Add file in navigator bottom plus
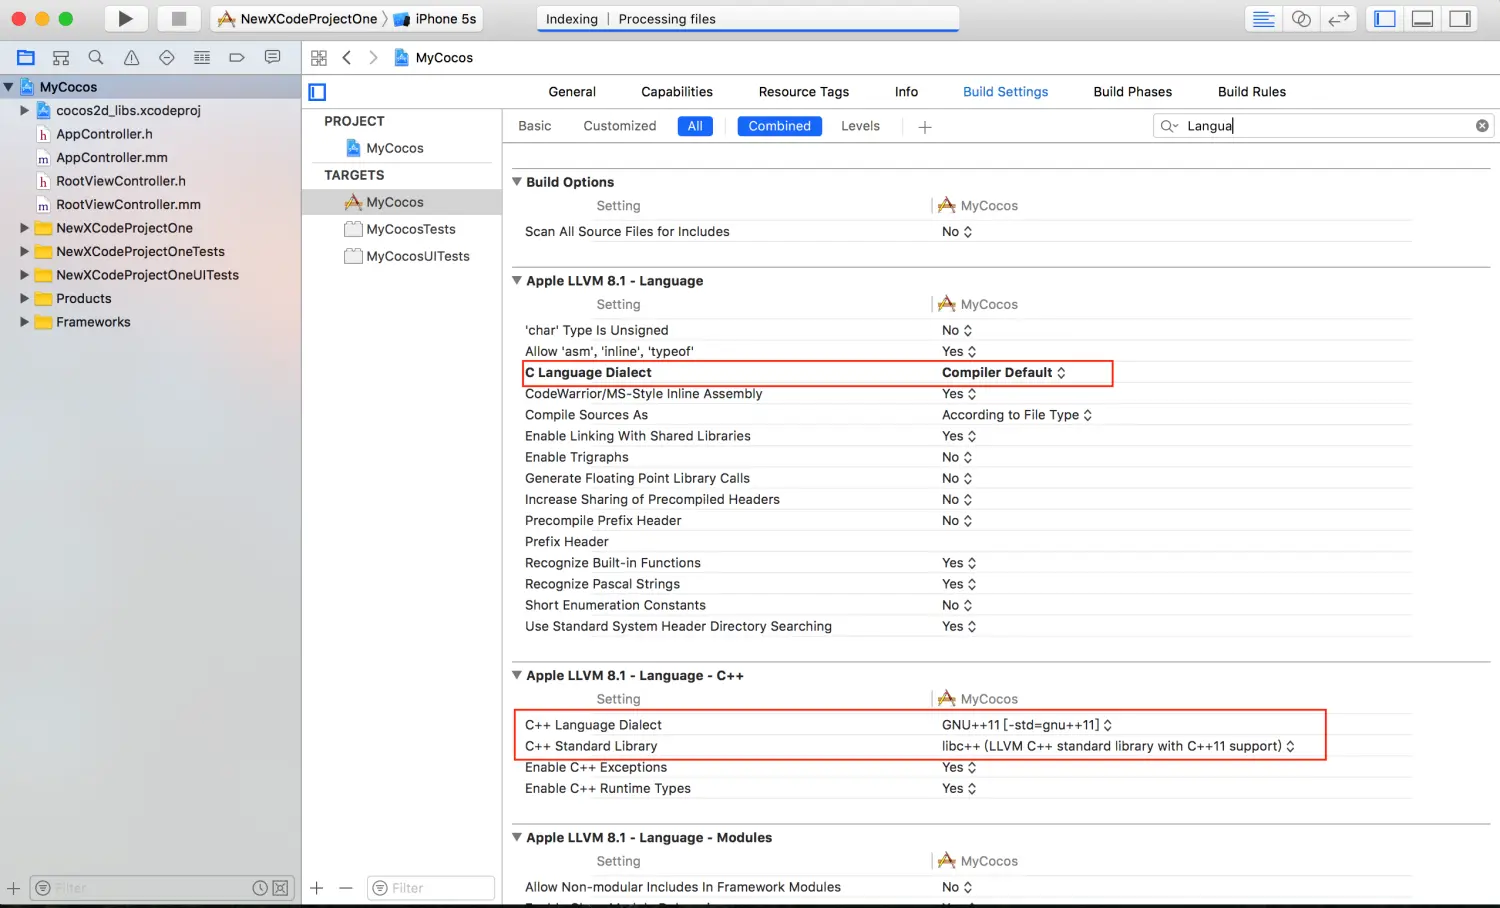The width and height of the screenshot is (1500, 908). (x=13, y=888)
